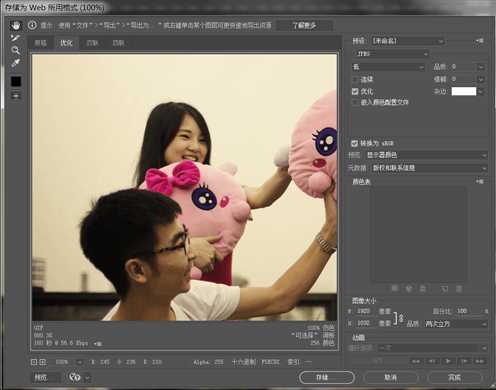This screenshot has width=496, height=390.
Task: Switch to the 原稿 original tab
Action: pyautogui.click(x=41, y=43)
